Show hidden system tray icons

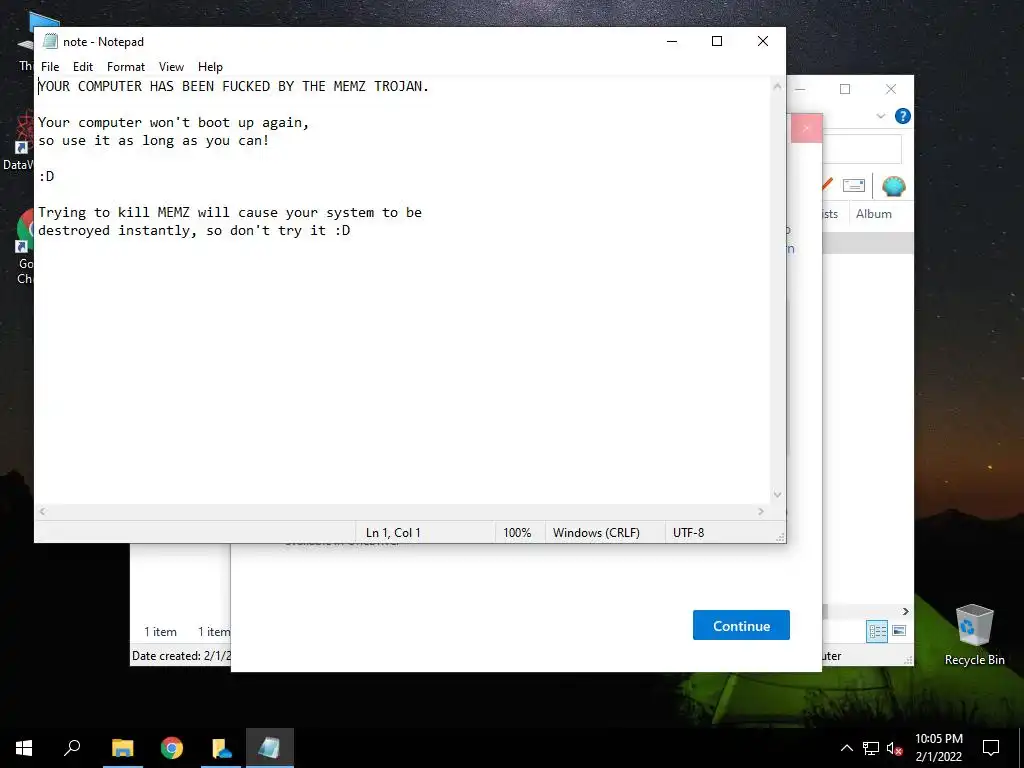[x=846, y=748]
